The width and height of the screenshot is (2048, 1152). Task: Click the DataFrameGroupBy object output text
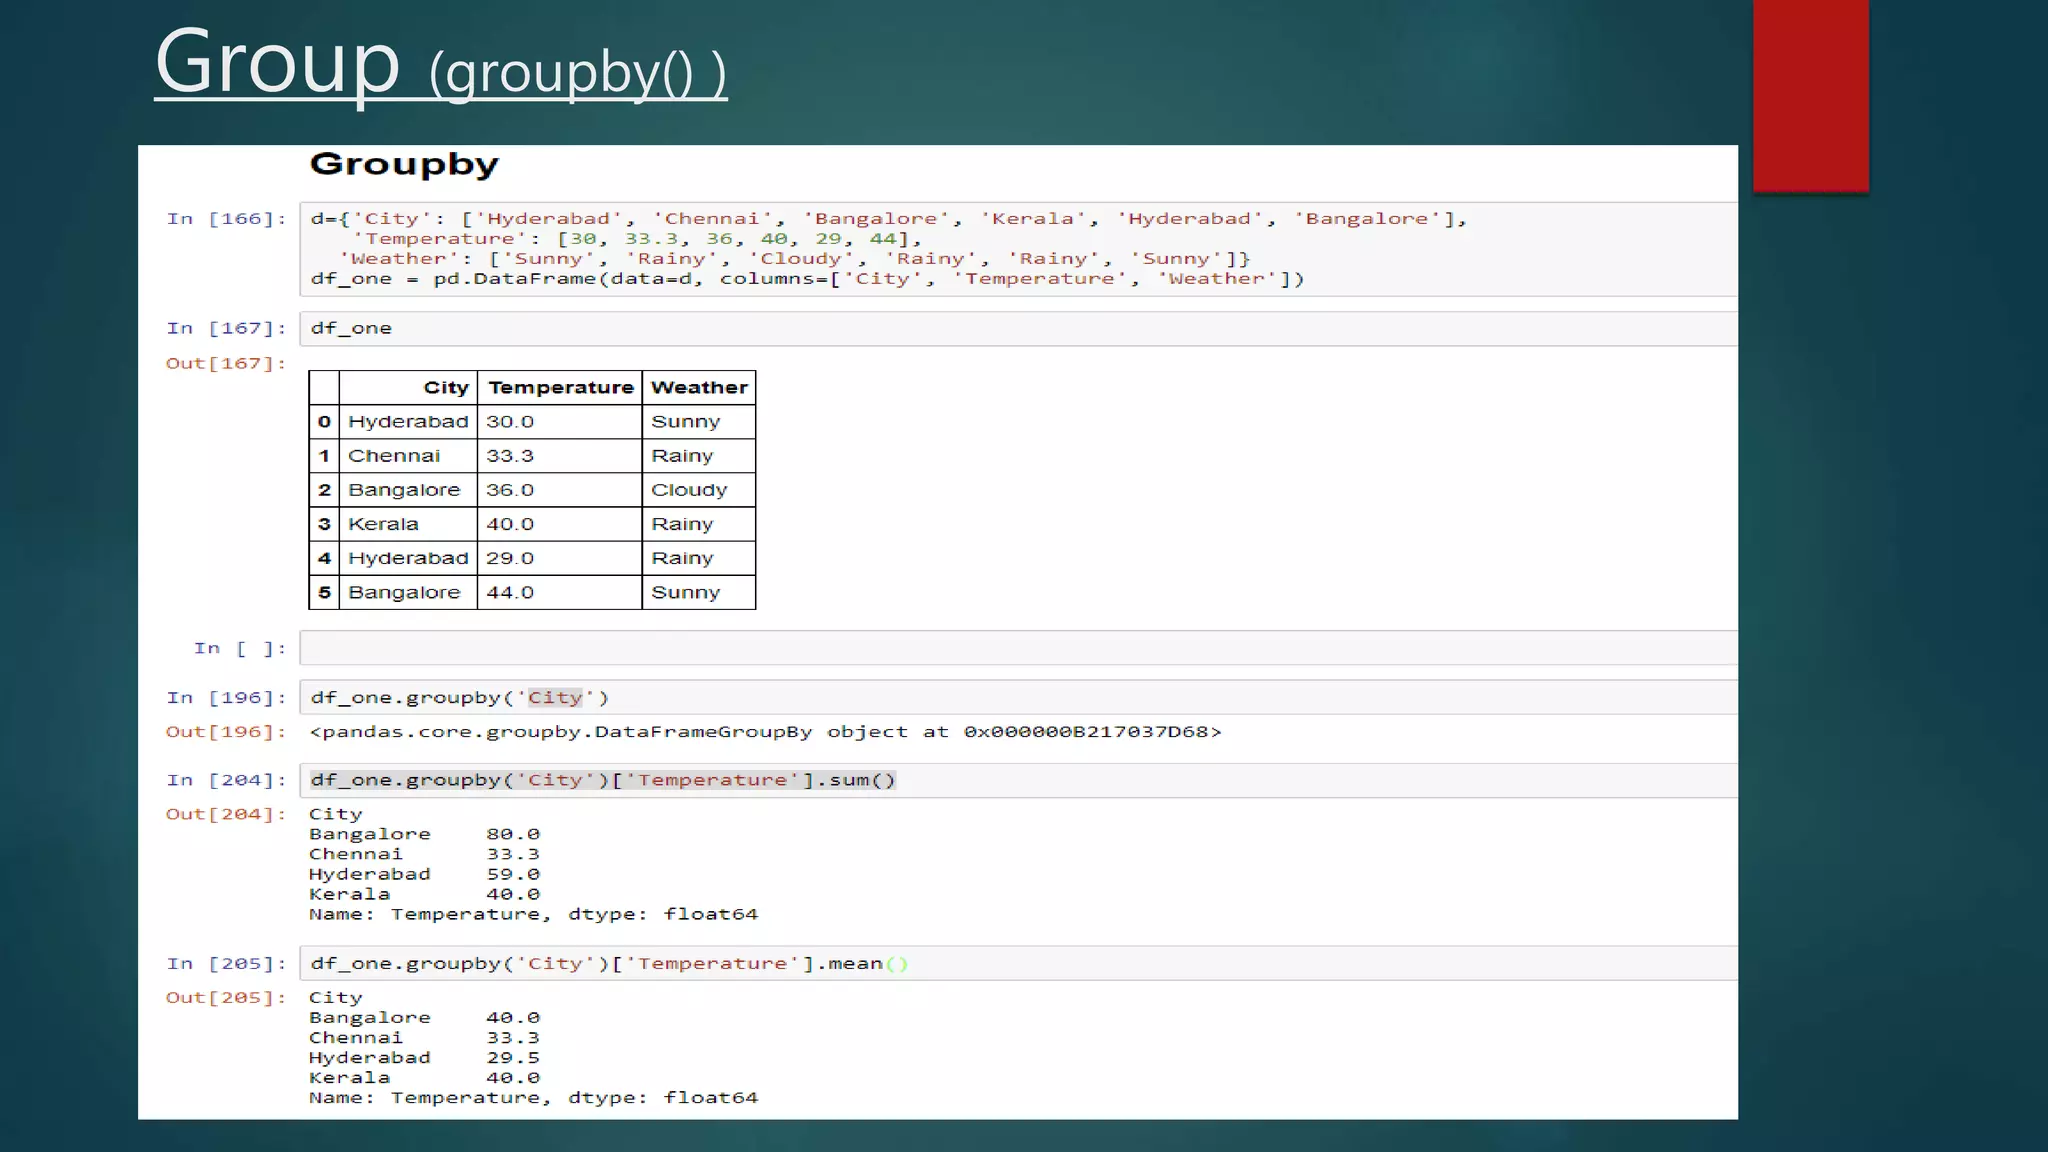tap(765, 732)
